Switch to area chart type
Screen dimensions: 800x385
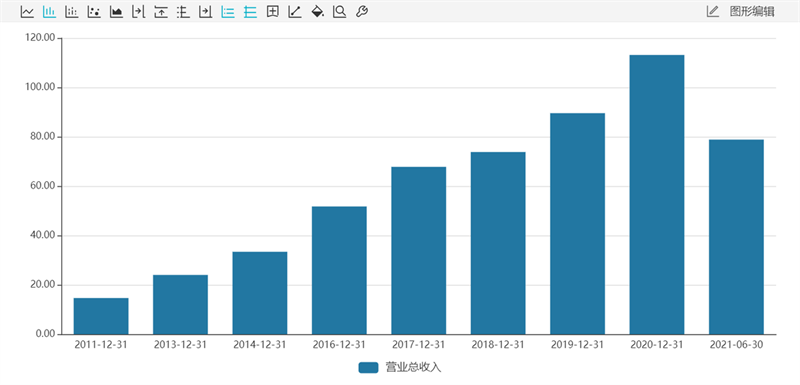pyautogui.click(x=116, y=12)
